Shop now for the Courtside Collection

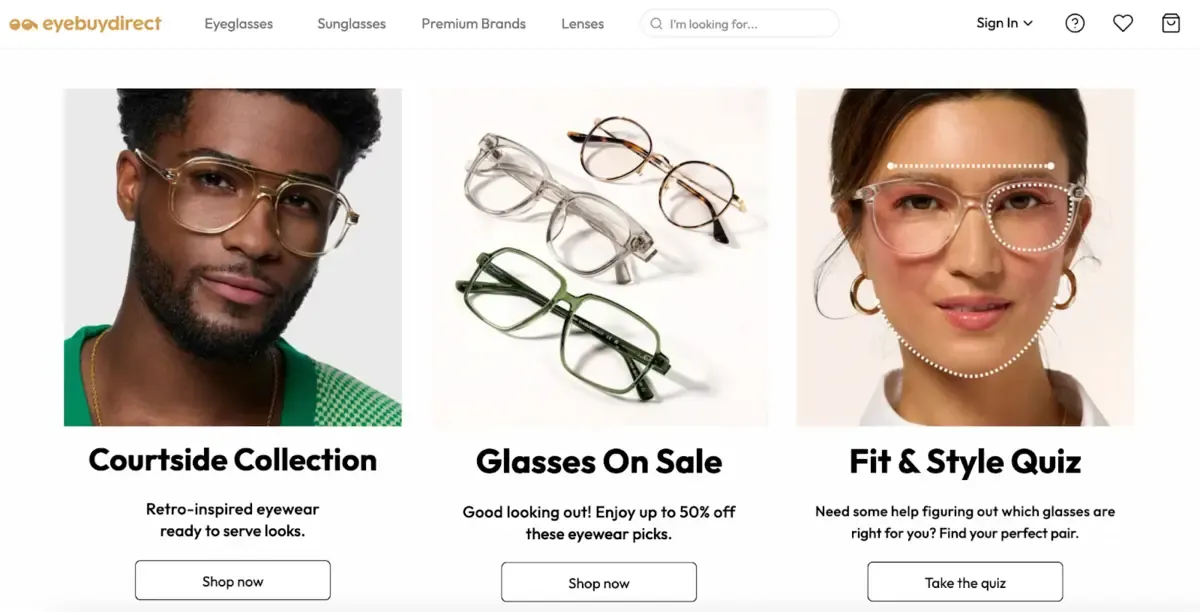(x=232, y=580)
